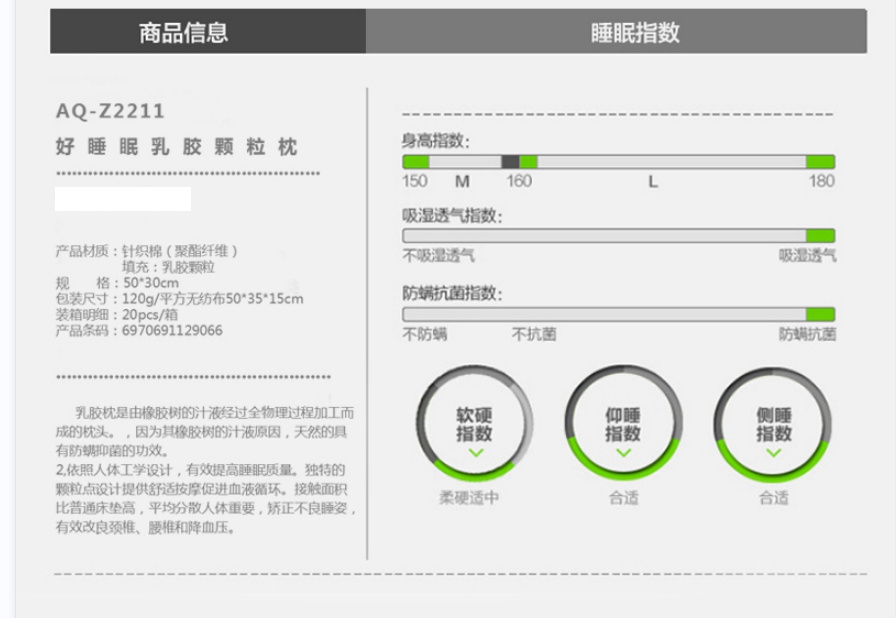Click the dark marker on 身高指数 bar
Viewport: 896px width, 618px height.
510,162
